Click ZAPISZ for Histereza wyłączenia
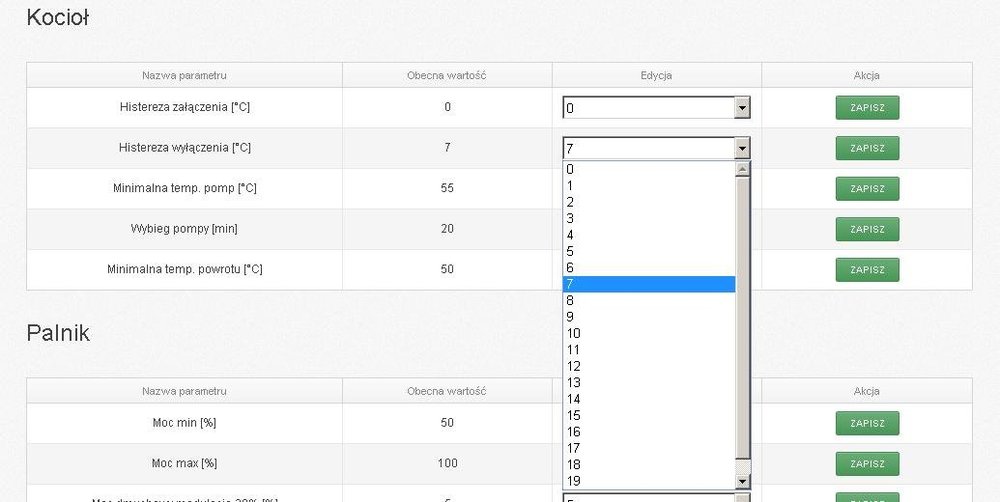Viewport: 1000px width, 502px height. click(867, 148)
